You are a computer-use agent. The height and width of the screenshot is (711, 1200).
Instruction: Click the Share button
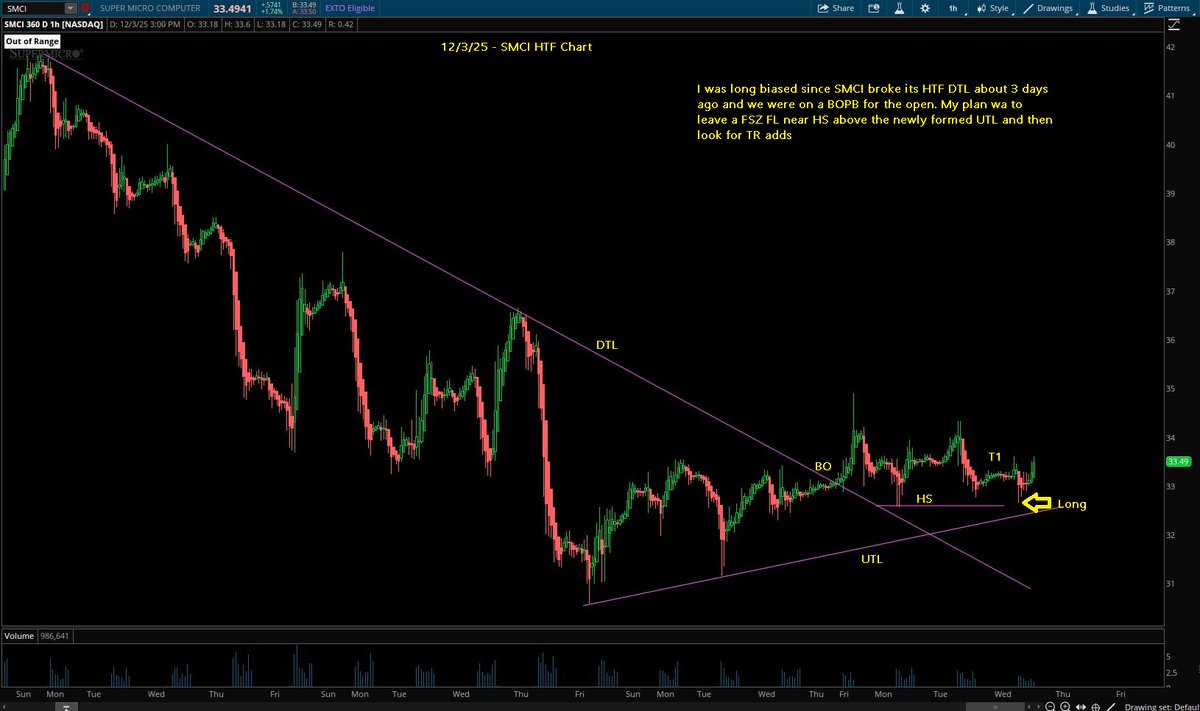point(836,8)
